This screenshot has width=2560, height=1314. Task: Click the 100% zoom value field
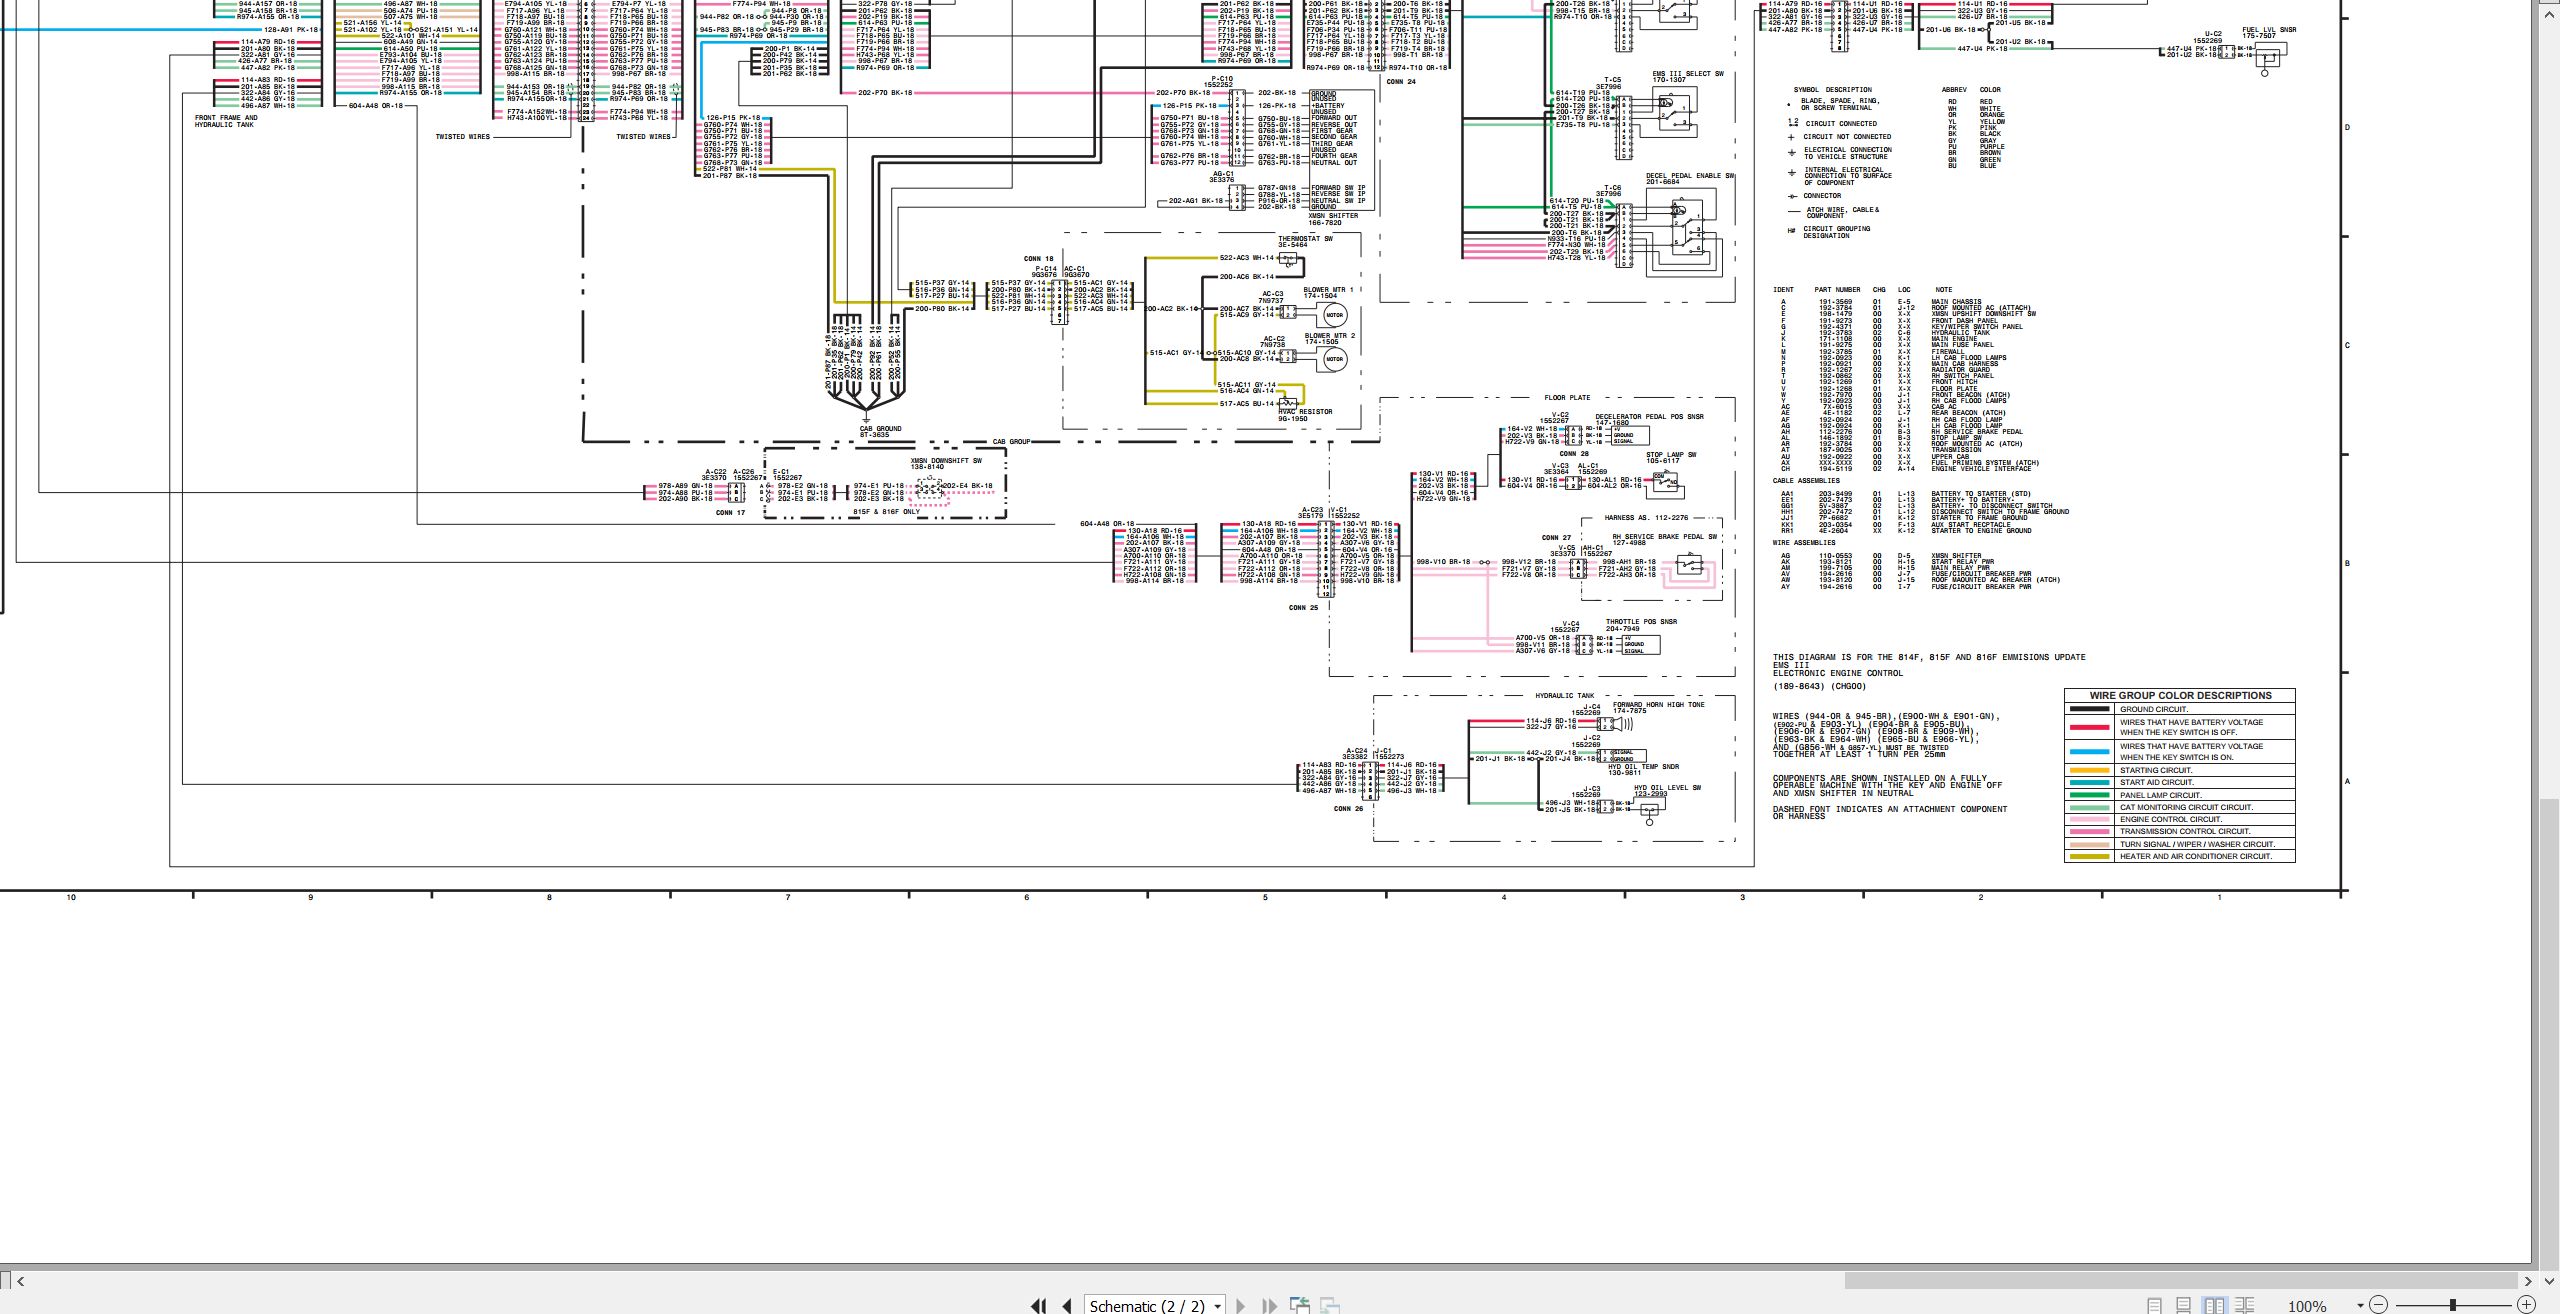pos(2307,1306)
